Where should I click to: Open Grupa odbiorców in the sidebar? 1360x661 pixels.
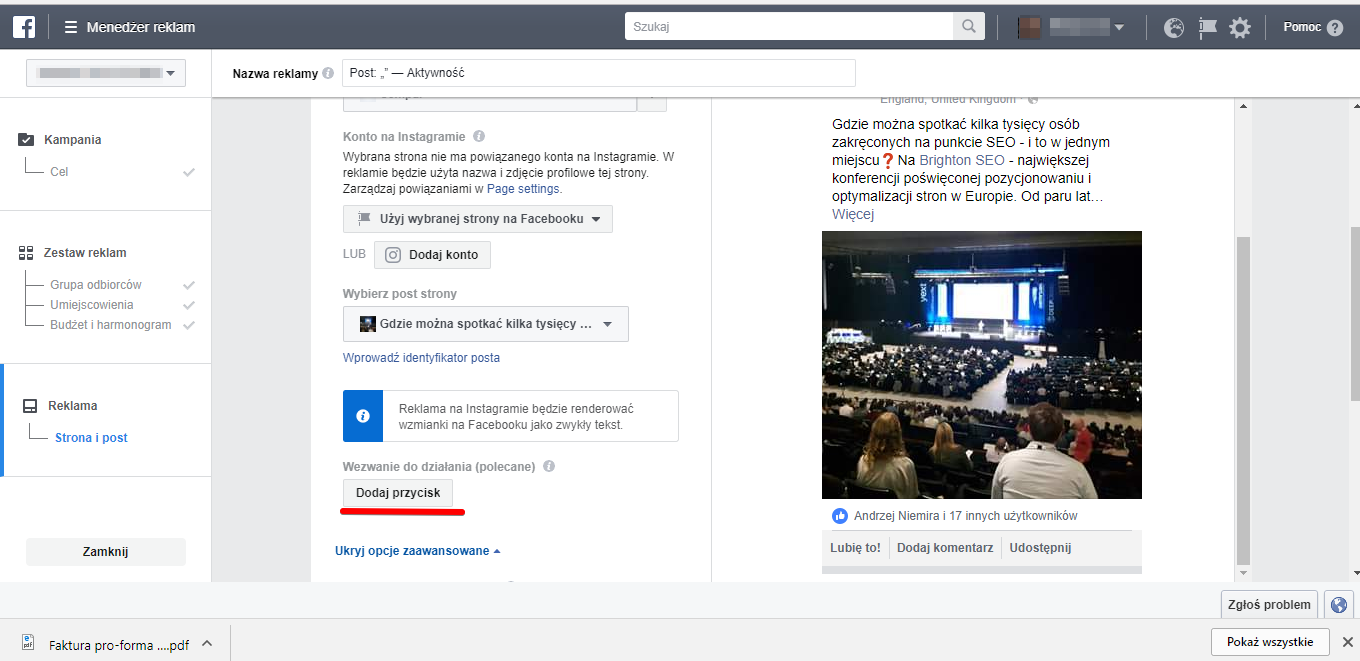click(x=96, y=285)
